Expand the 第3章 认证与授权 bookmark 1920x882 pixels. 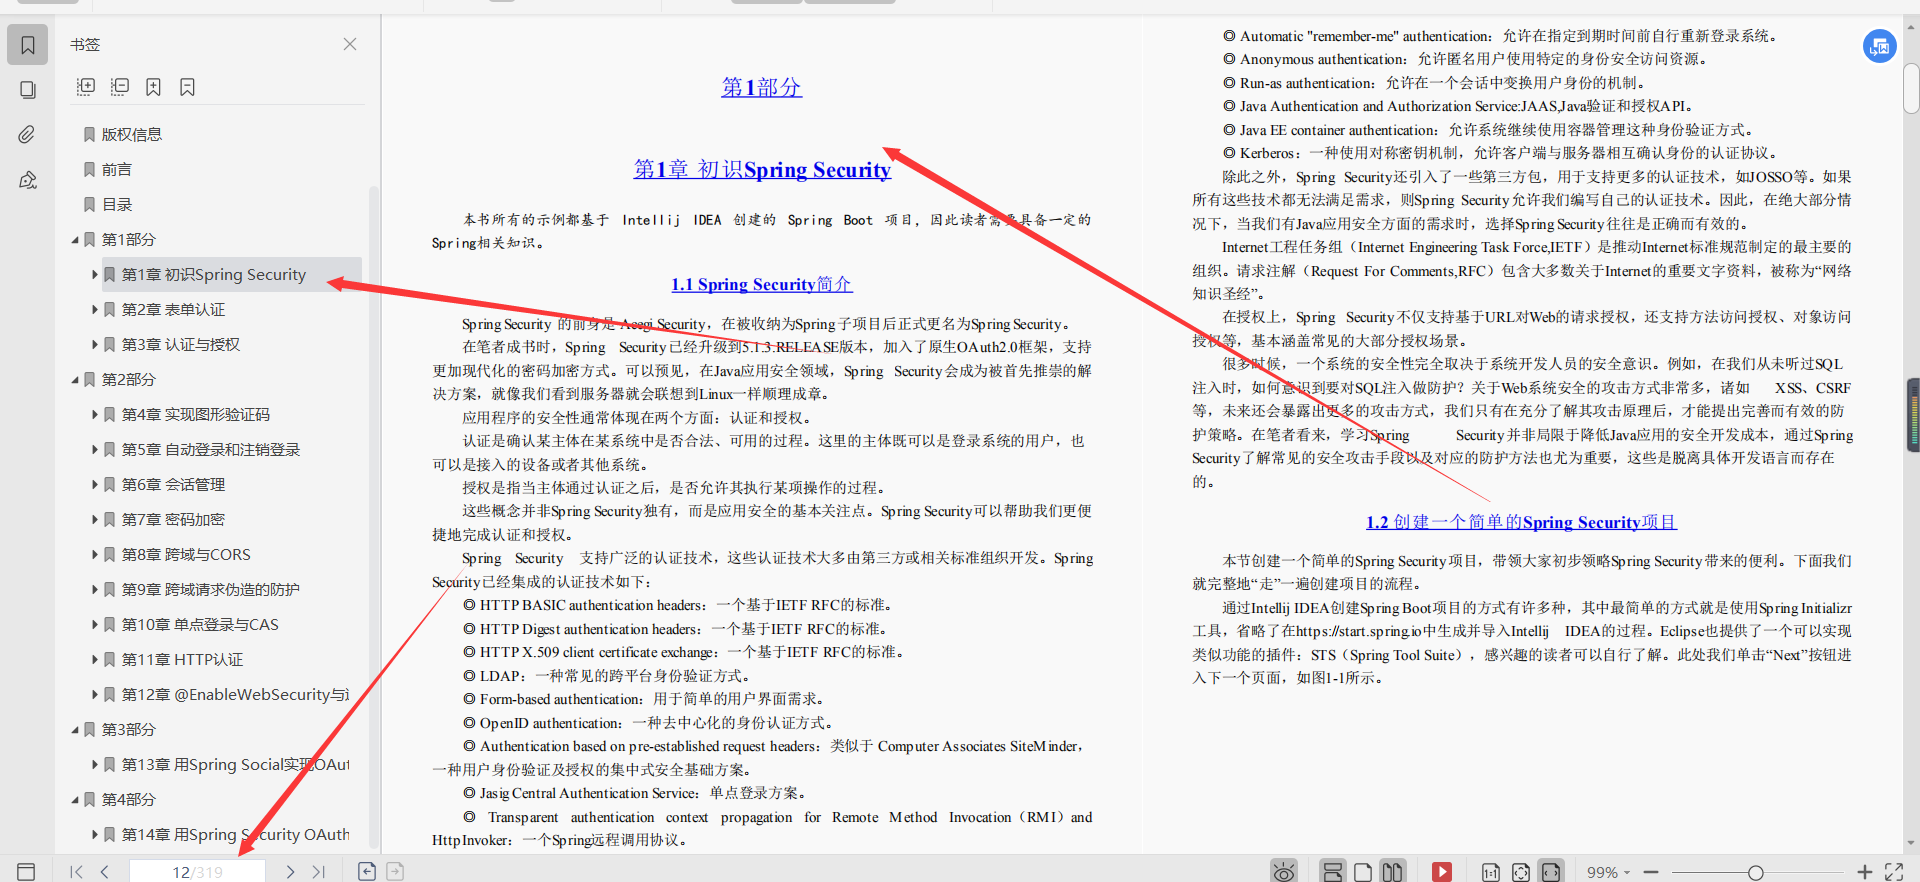(95, 345)
